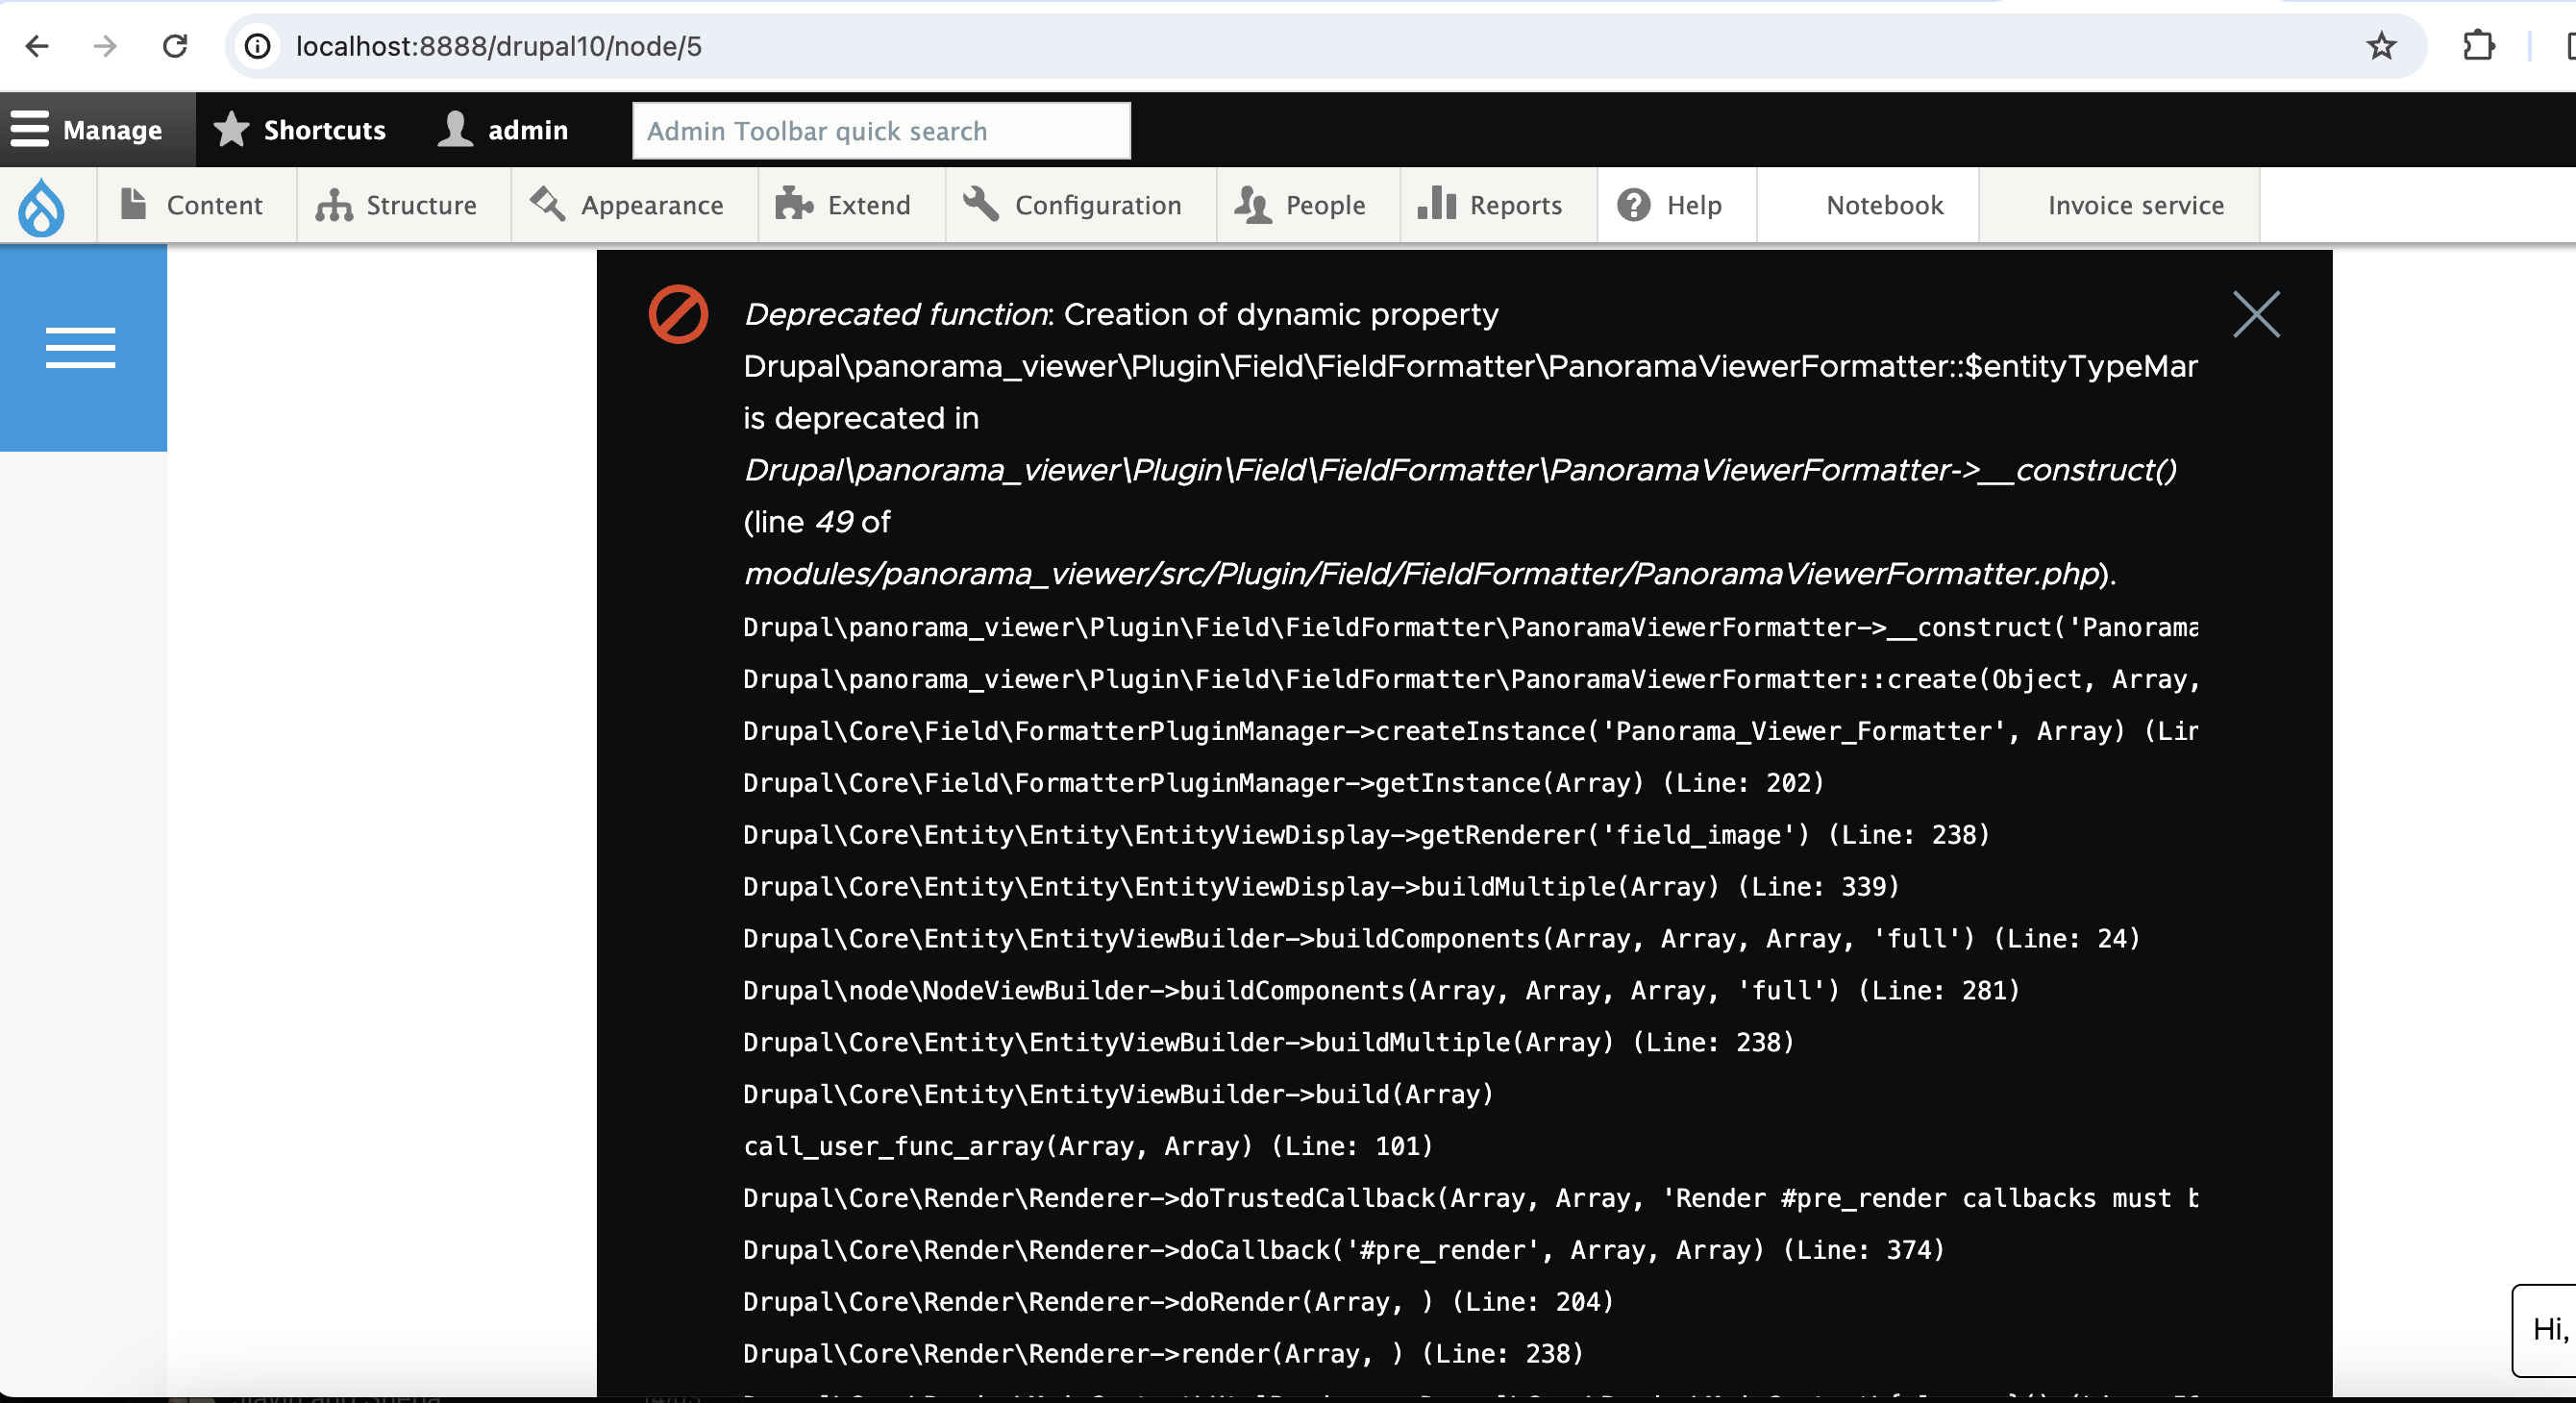This screenshot has width=2576, height=1403.
Task: Click the browser address bar URL
Action: [x=500, y=46]
